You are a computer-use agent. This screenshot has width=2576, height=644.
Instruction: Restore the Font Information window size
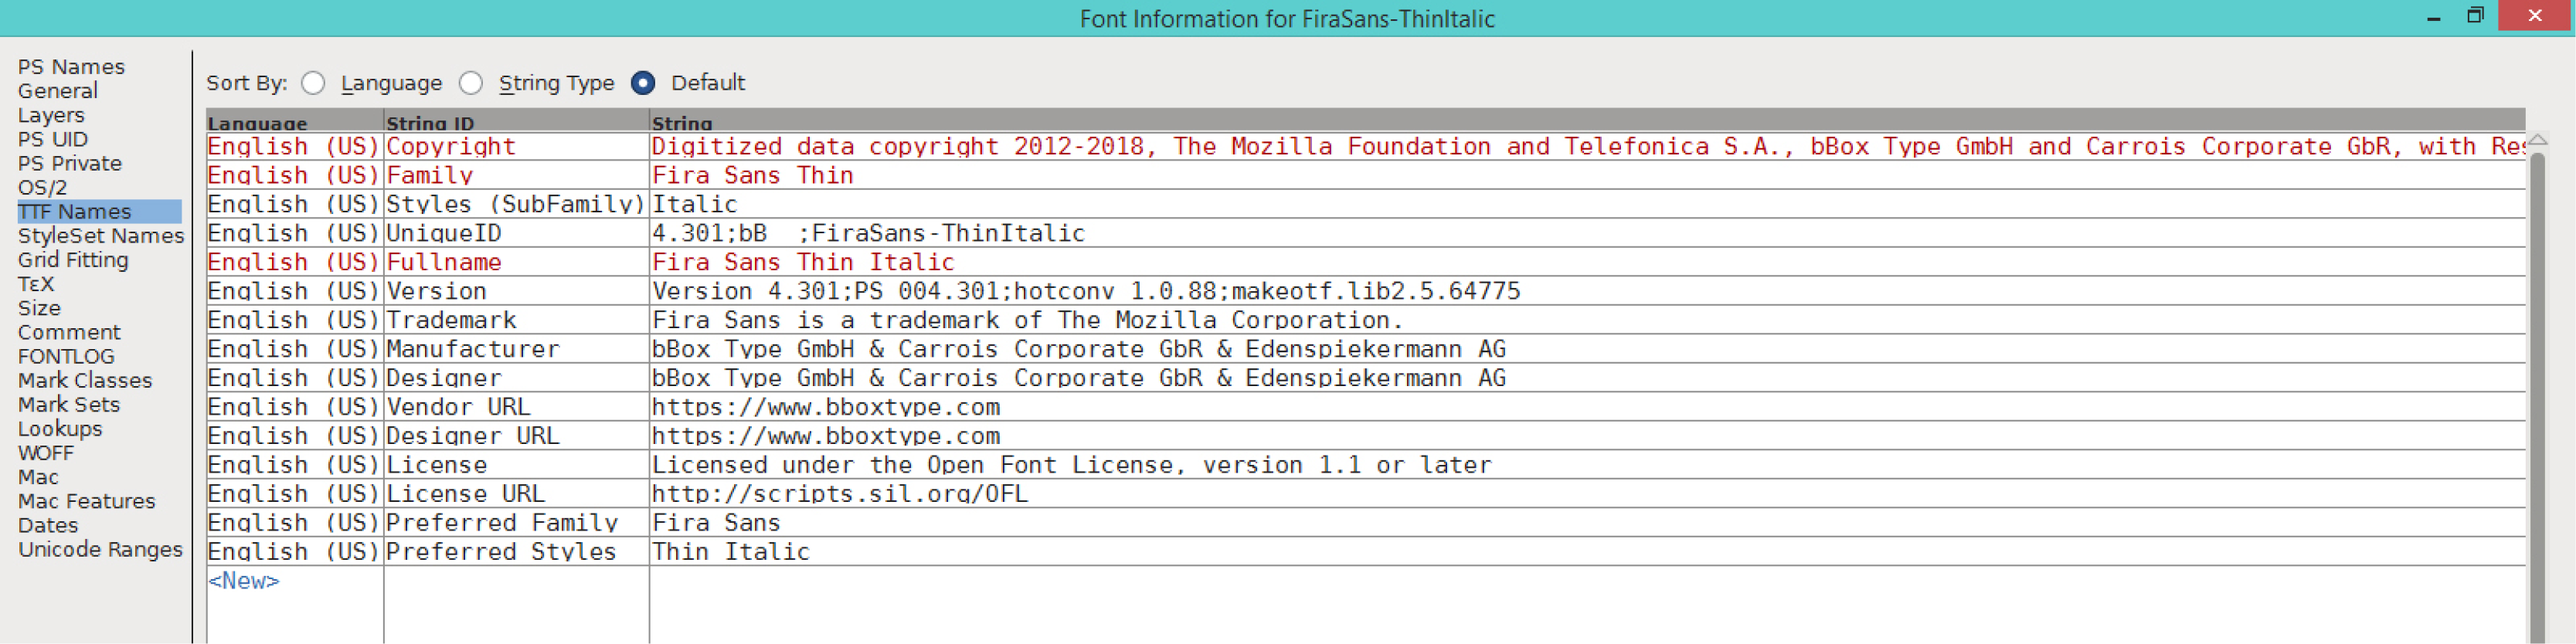click(2475, 16)
